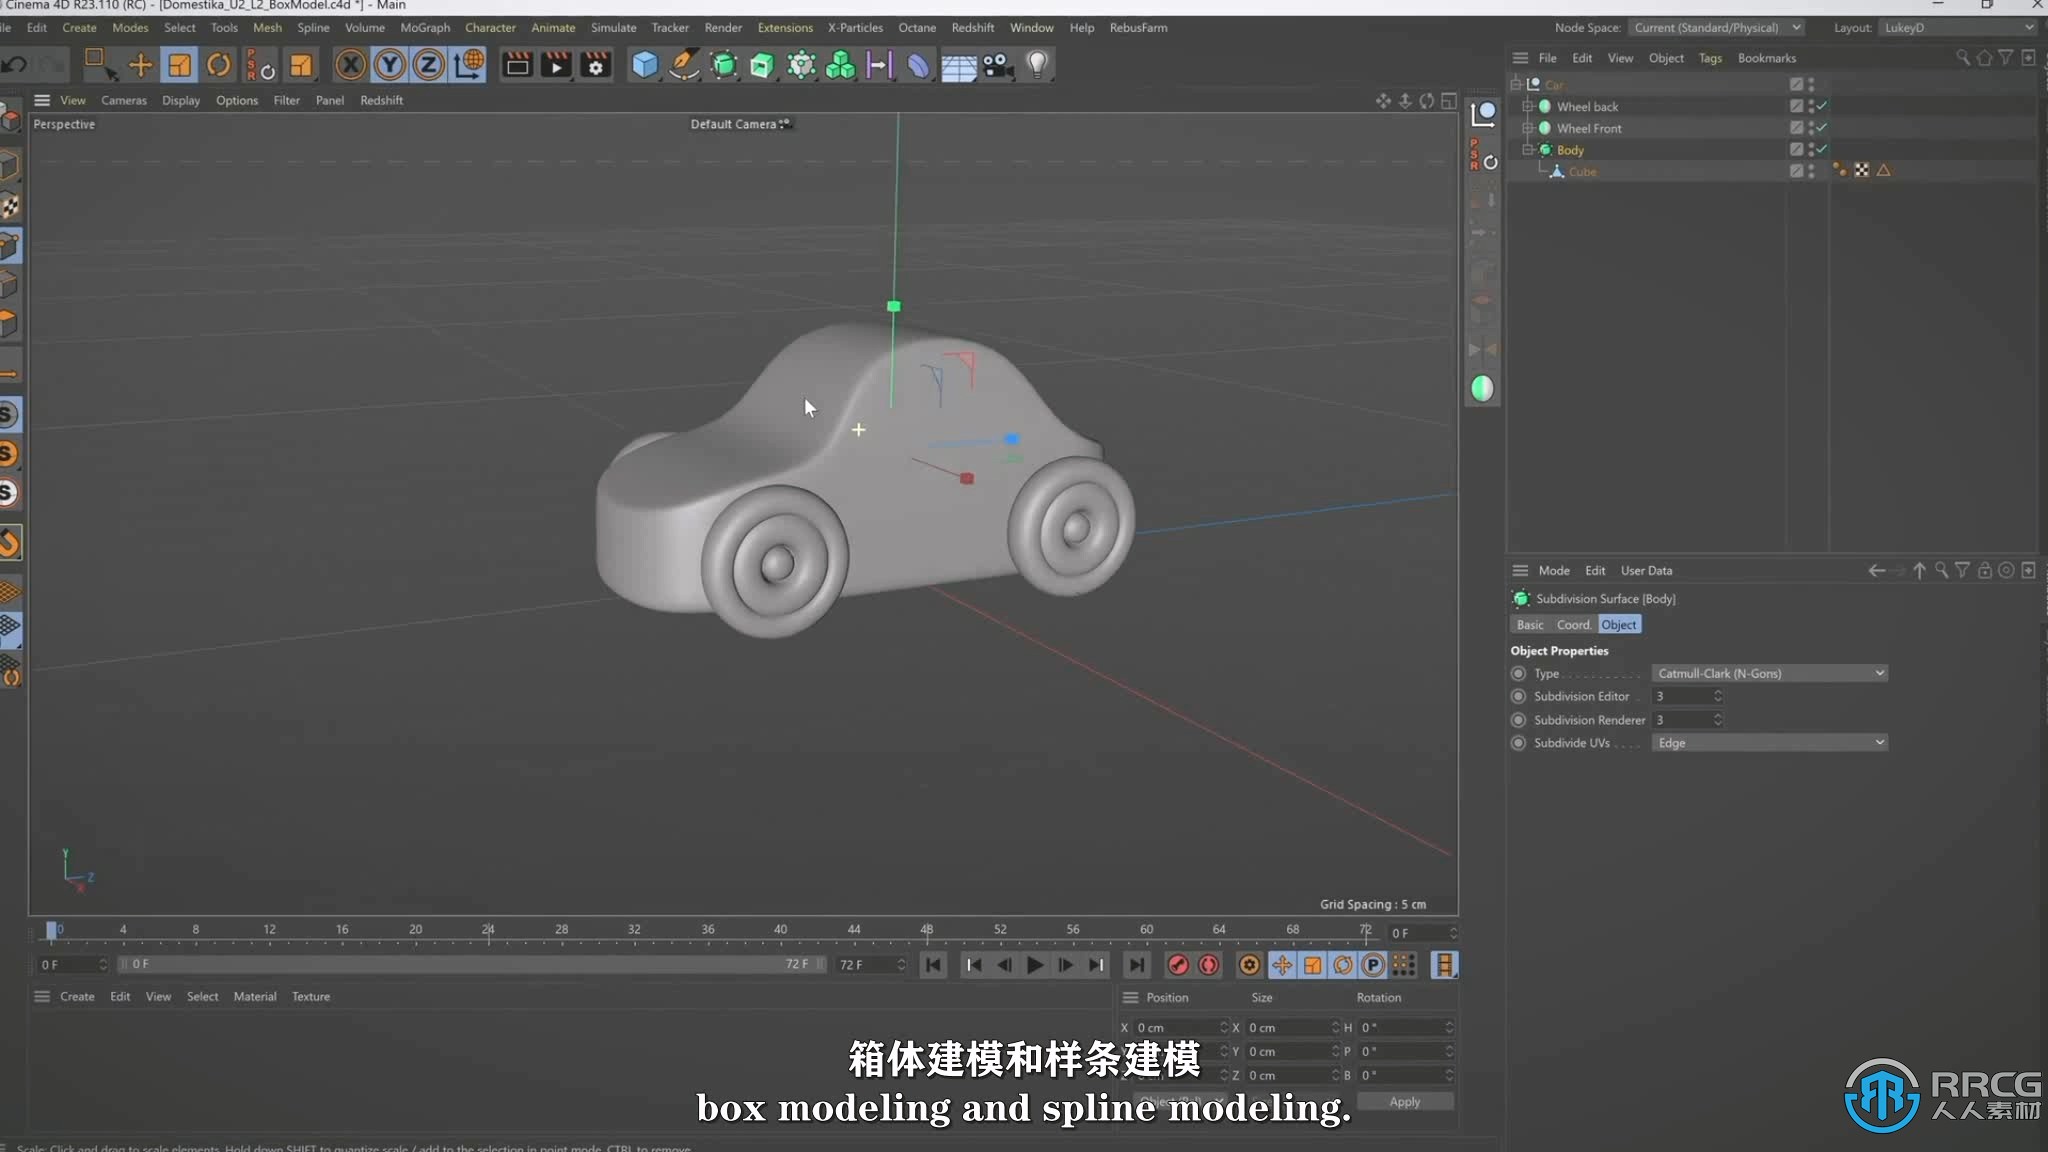Screen dimensions: 2048x1152
Task: Select the Move tool in sidebar
Action: (x=139, y=63)
